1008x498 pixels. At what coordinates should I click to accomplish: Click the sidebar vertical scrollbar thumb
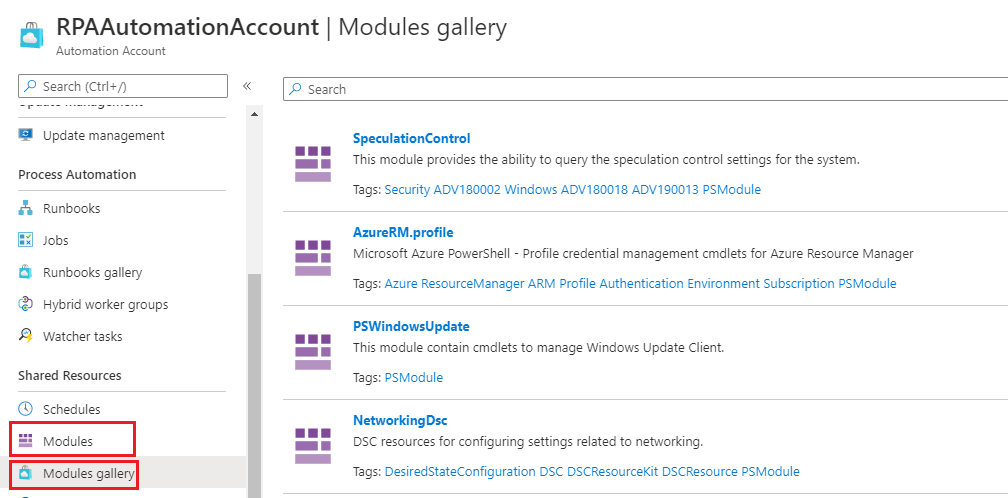(254, 380)
